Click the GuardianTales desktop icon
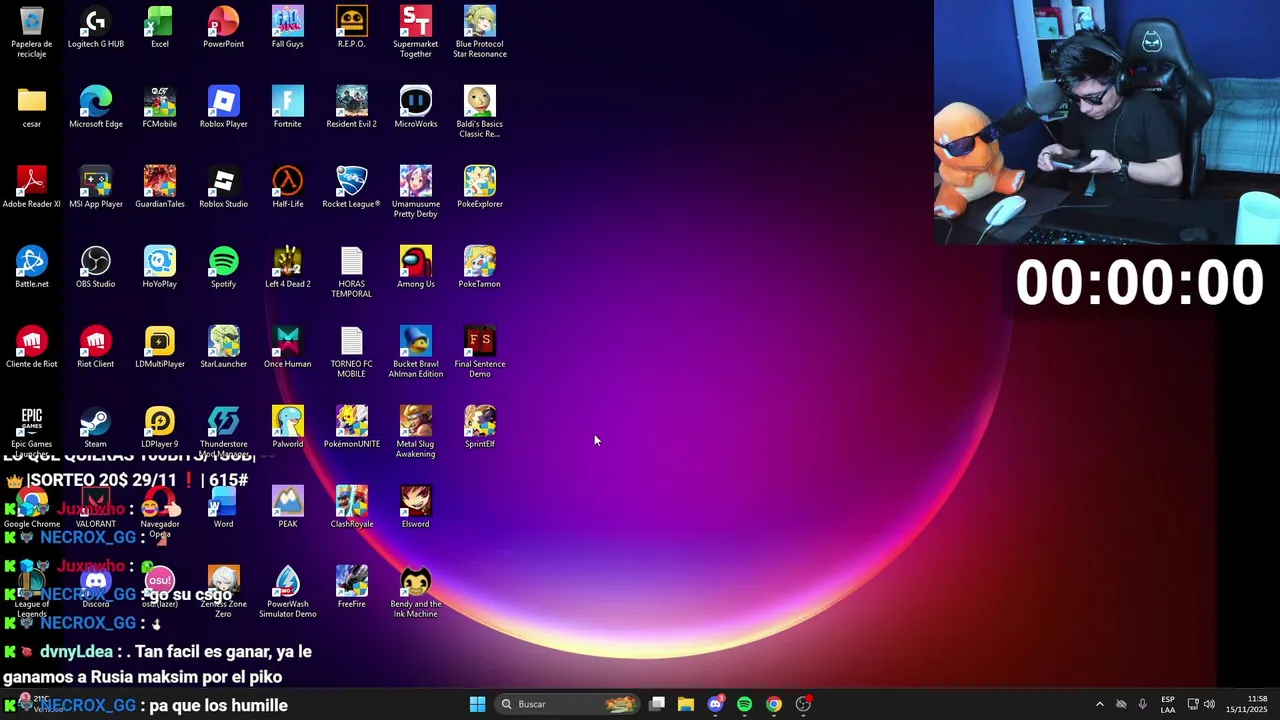 (160, 187)
